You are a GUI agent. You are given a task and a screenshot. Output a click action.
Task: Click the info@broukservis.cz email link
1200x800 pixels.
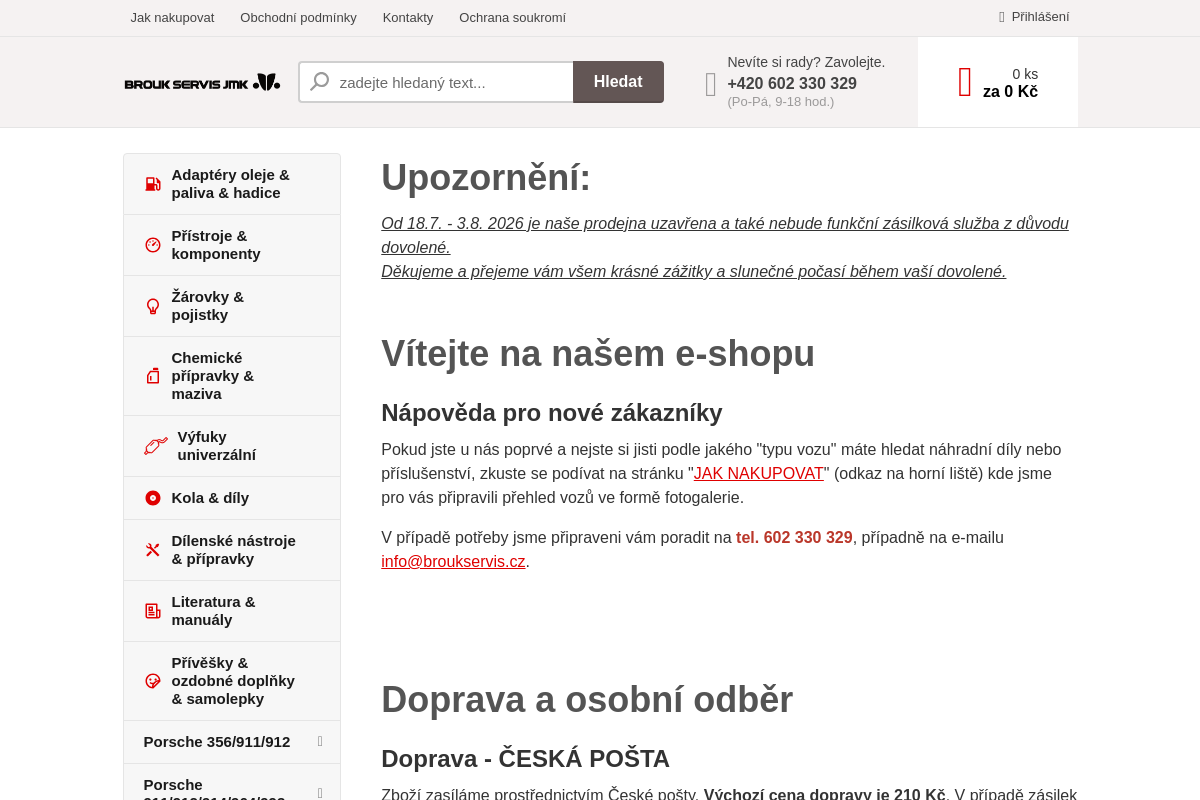click(x=453, y=562)
